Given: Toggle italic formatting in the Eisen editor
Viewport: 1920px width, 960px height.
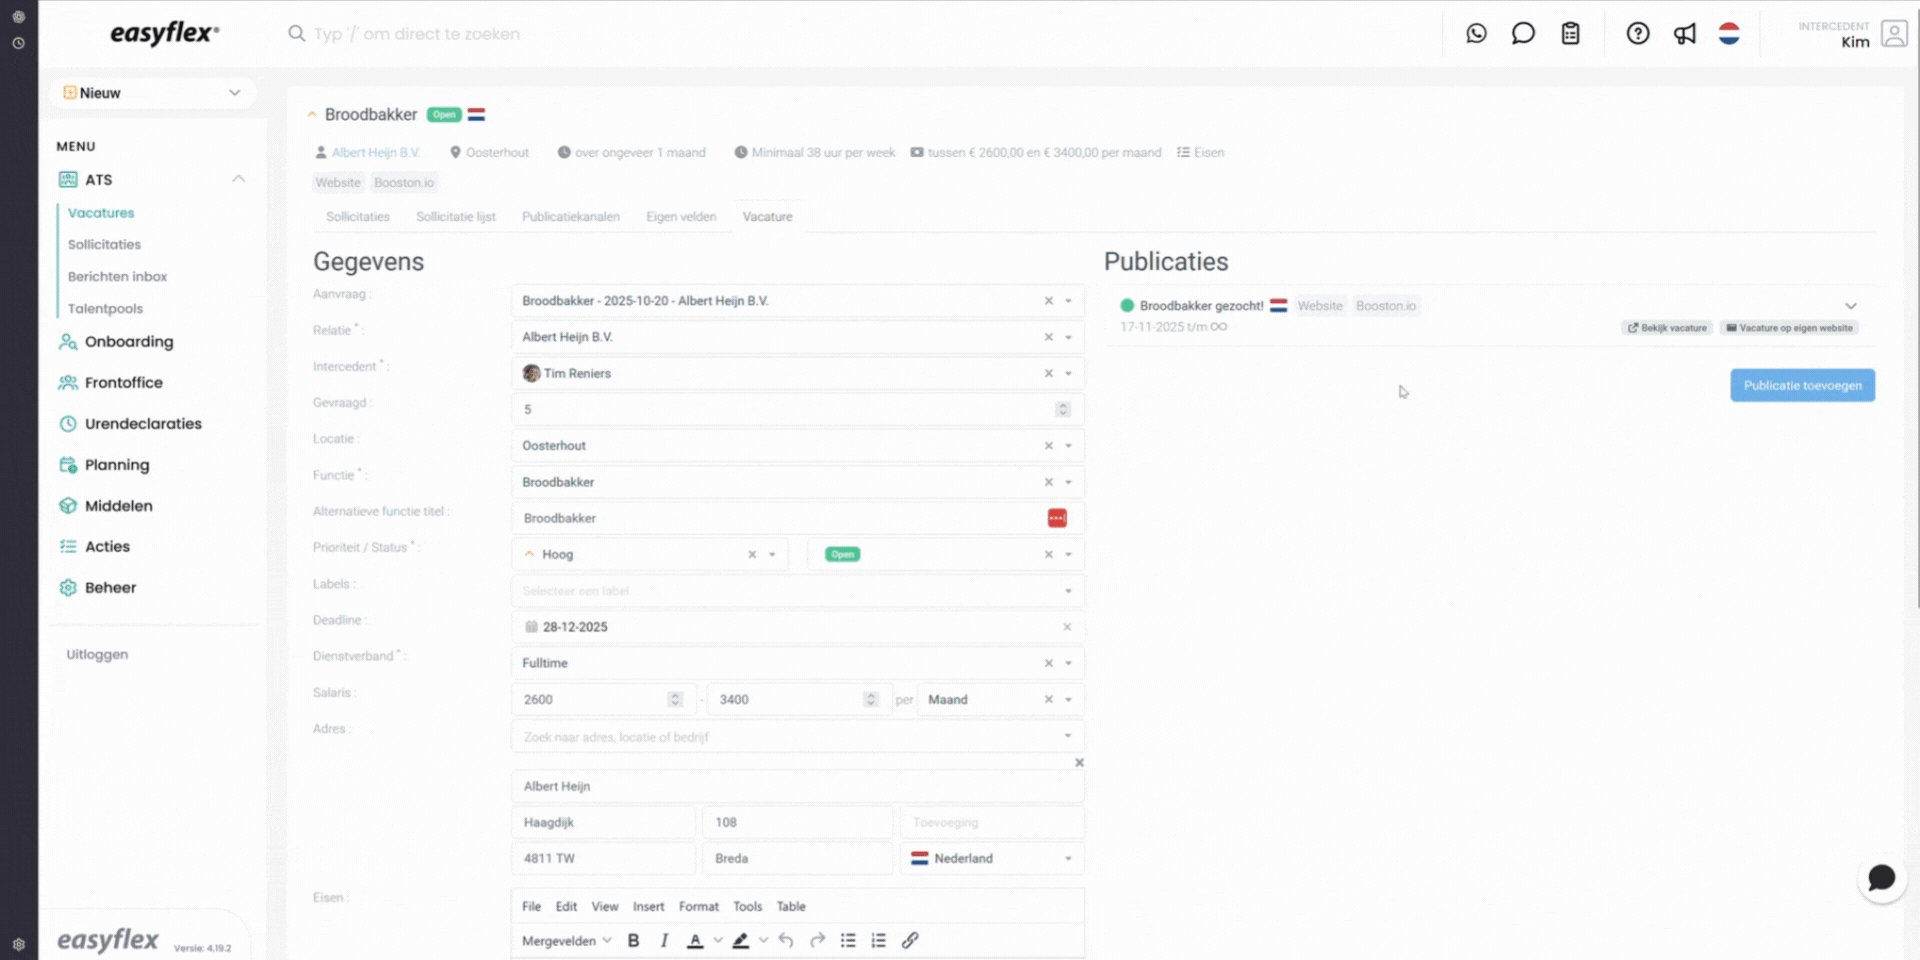Looking at the screenshot, I should tap(664, 940).
